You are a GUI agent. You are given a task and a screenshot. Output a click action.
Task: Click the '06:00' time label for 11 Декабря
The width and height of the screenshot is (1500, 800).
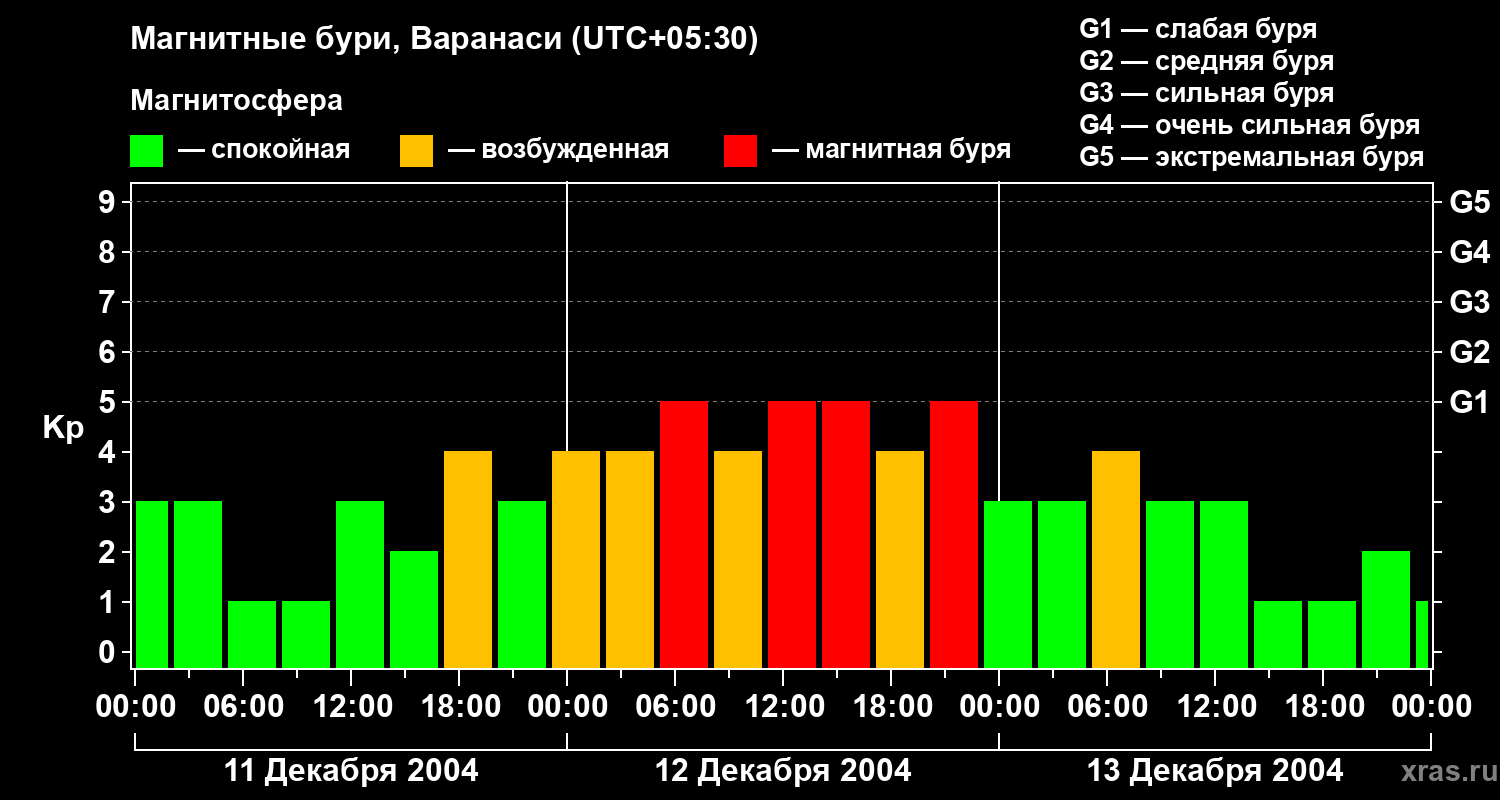(x=243, y=707)
